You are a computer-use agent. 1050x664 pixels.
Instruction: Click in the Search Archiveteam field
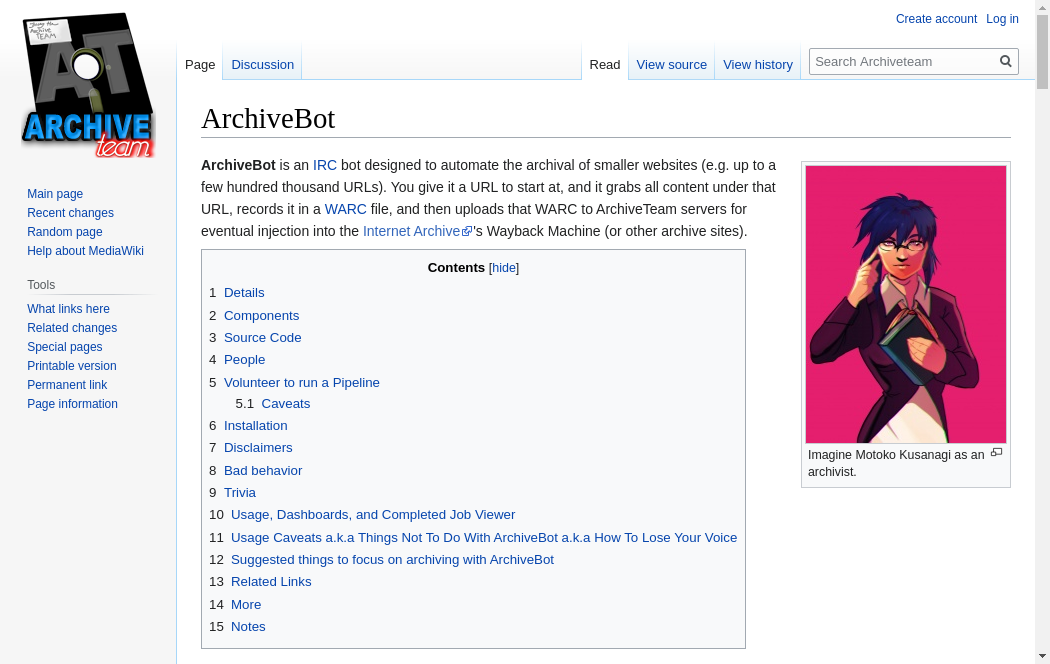pyautogui.click(x=903, y=61)
